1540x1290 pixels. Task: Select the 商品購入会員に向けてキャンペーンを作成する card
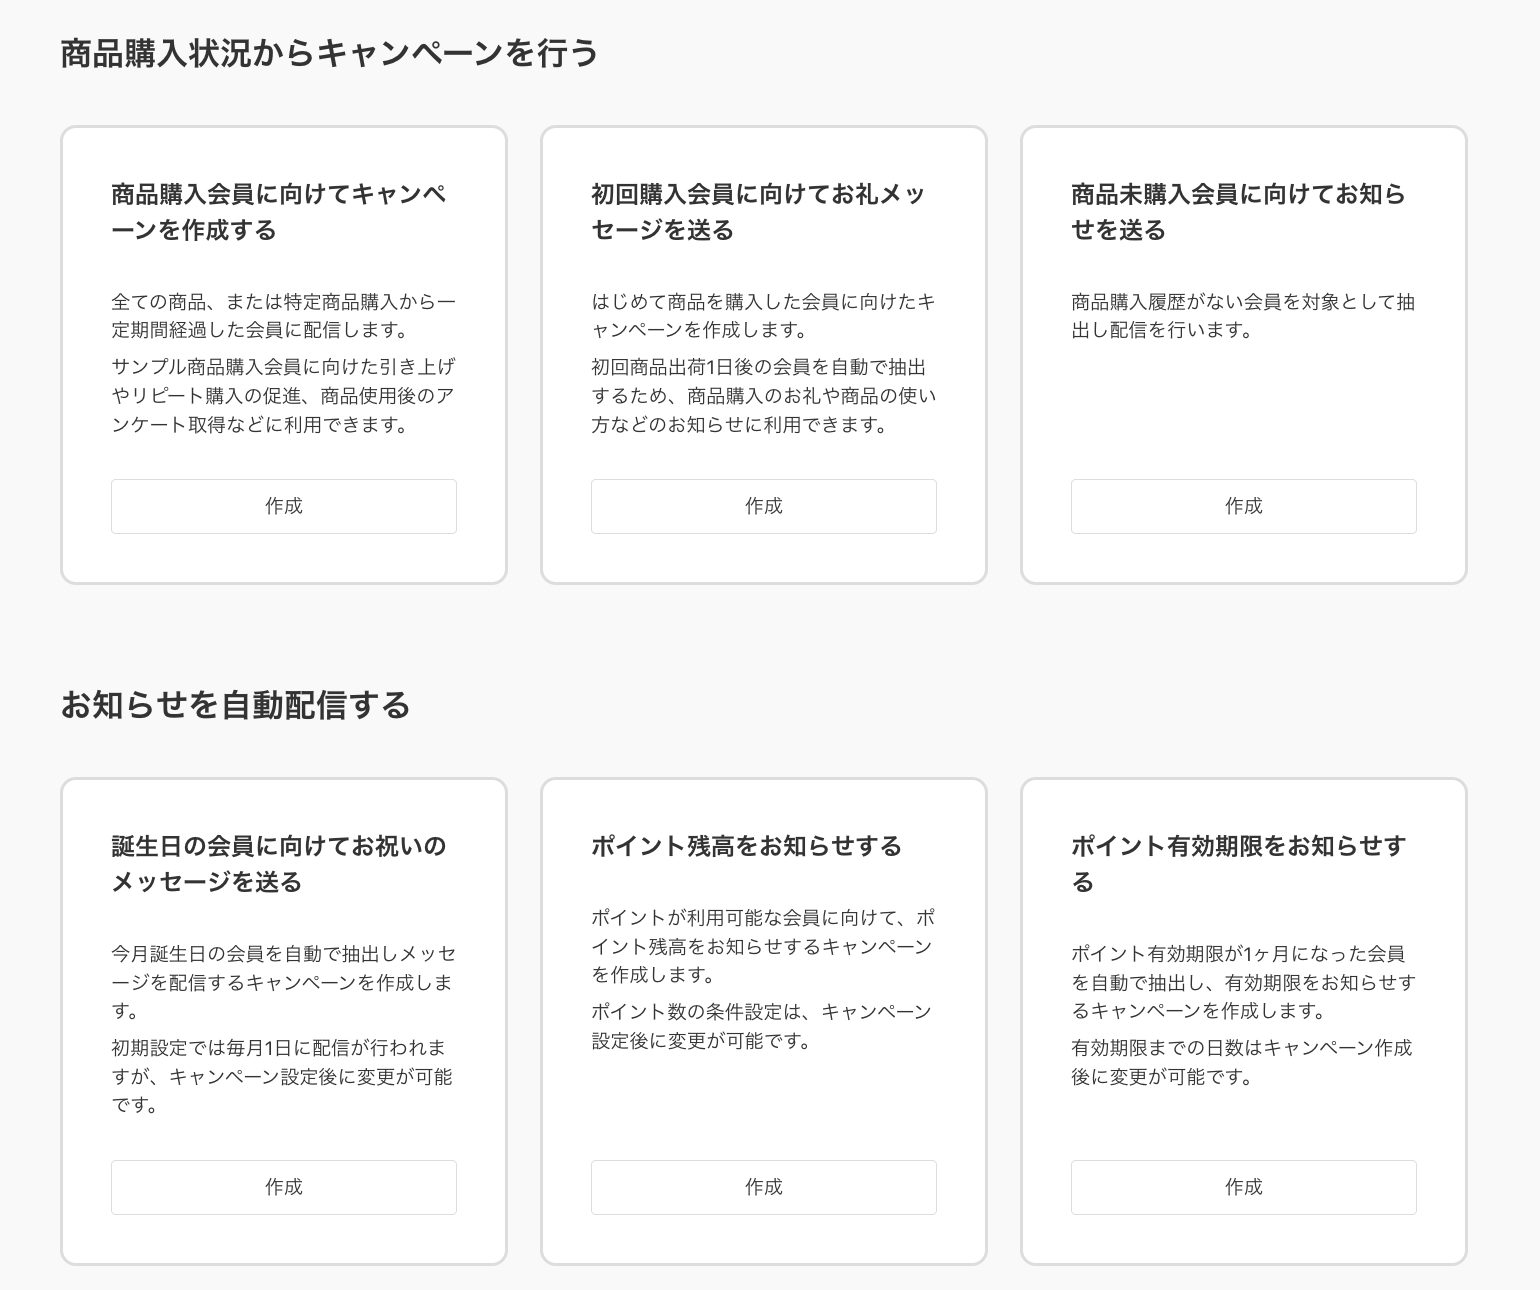[x=283, y=350]
